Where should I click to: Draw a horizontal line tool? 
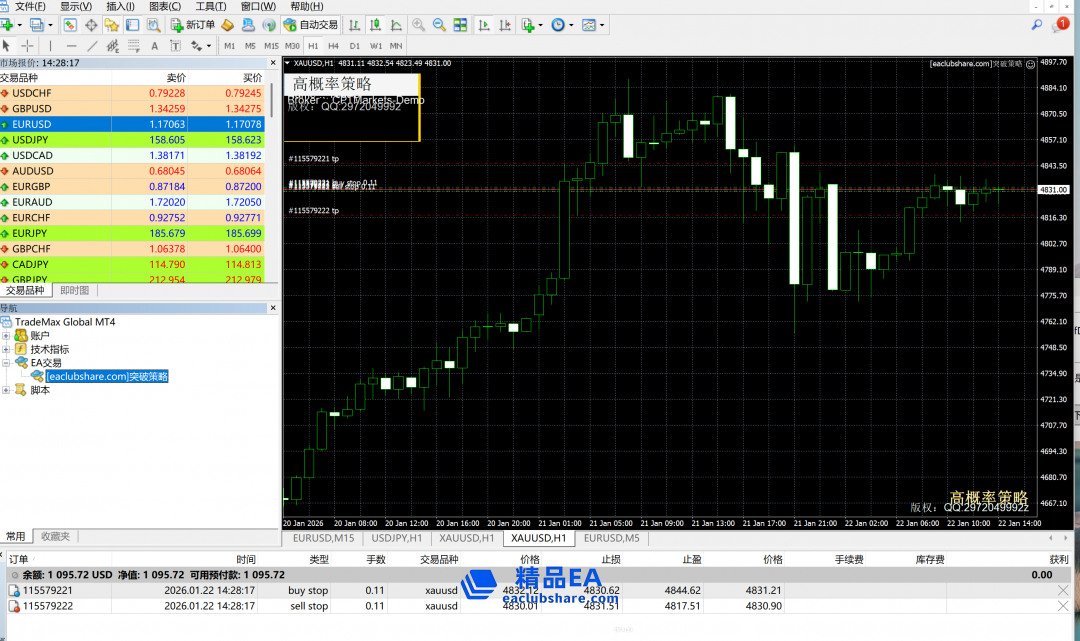[71, 46]
